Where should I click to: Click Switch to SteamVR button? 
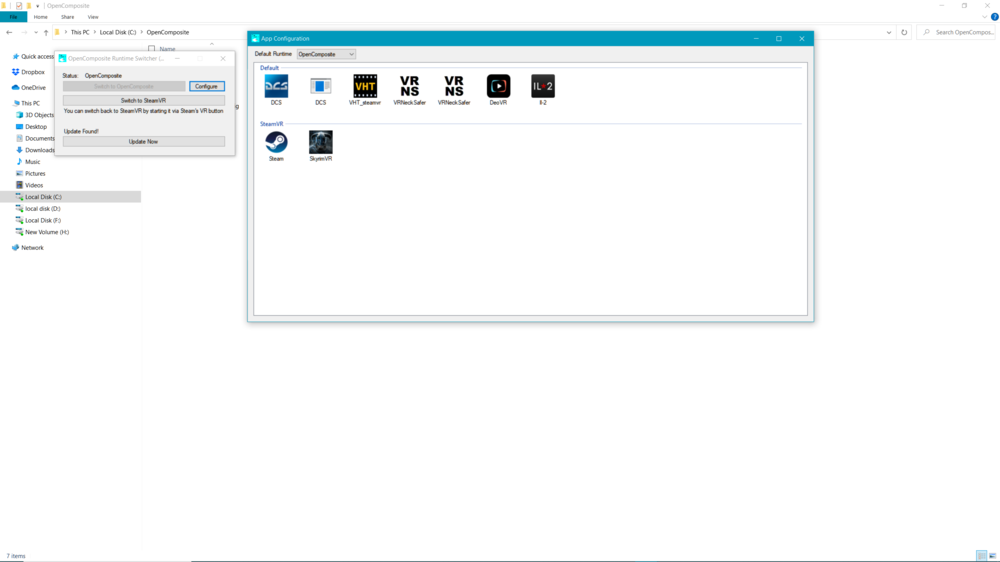tap(143, 100)
